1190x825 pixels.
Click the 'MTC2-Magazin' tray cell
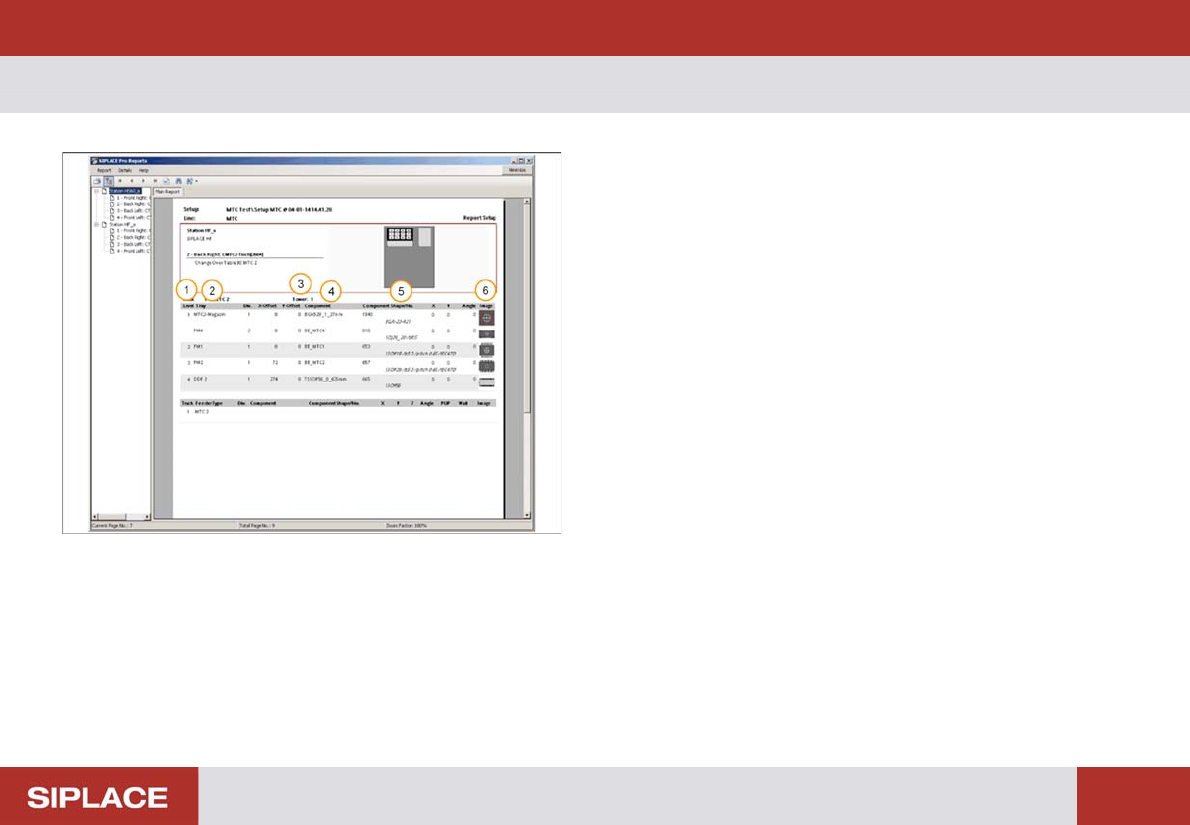pos(210,314)
